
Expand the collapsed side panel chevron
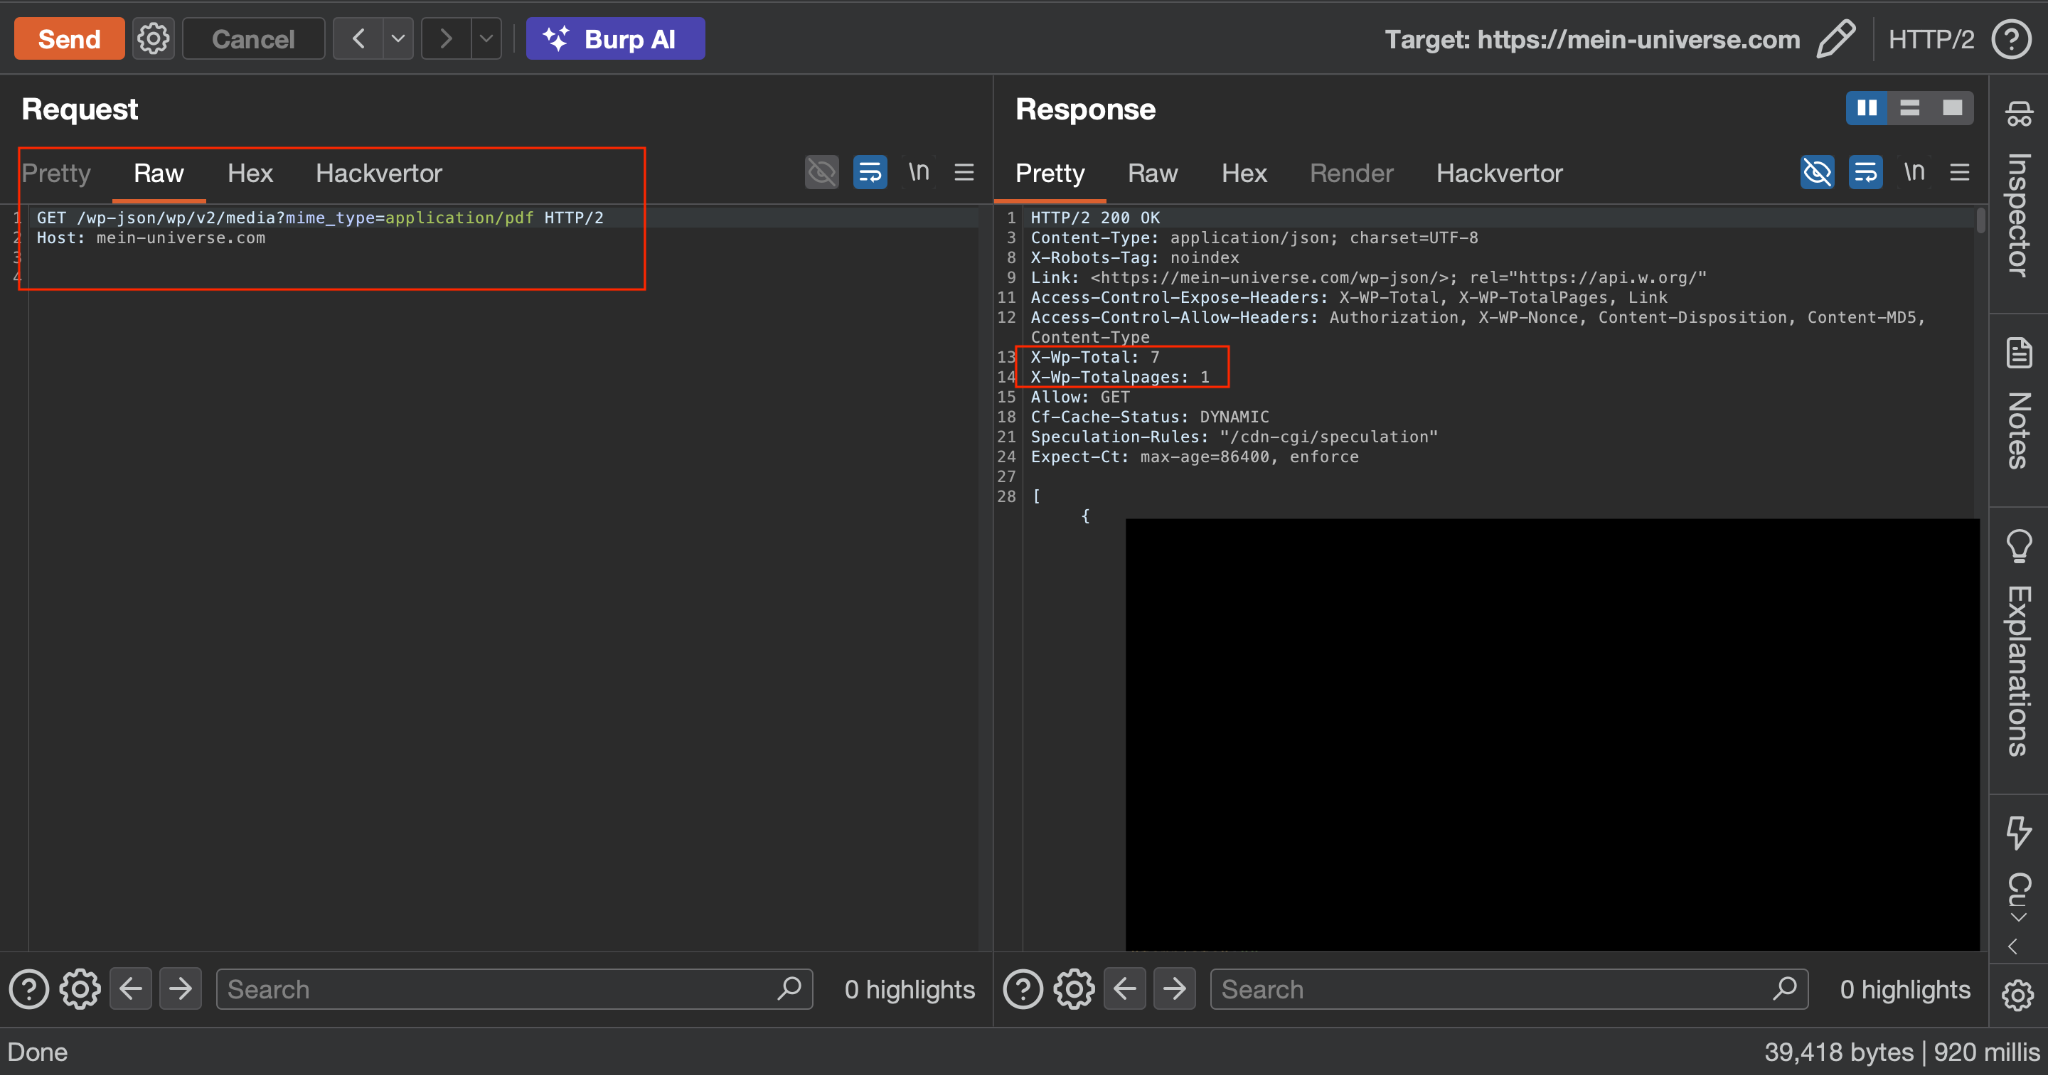2014,946
